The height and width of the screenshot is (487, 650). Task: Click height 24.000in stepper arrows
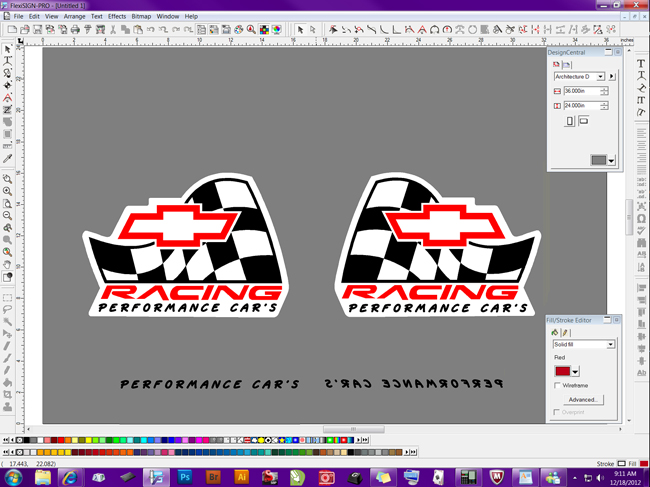[x=604, y=106]
